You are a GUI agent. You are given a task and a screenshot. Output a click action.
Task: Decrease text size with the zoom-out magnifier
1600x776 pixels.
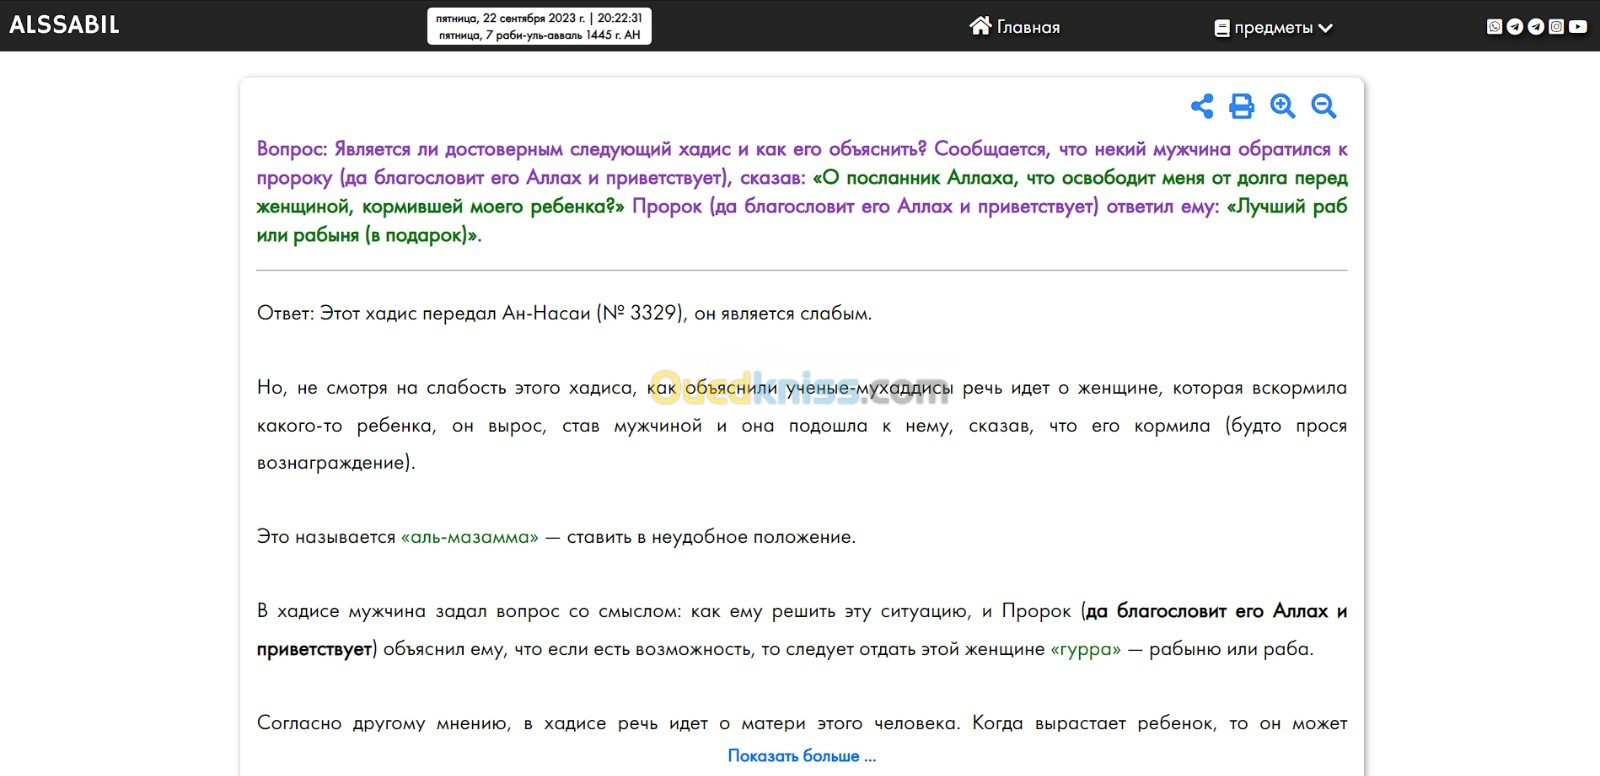(1323, 106)
